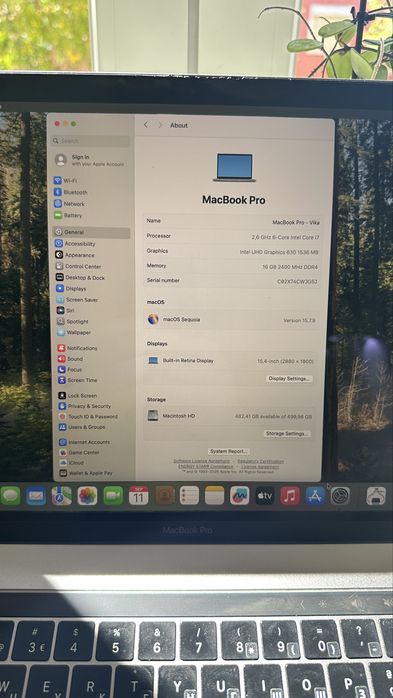Select Lock Screen in the sidebar
The height and width of the screenshot is (698, 393).
pyautogui.click(x=77, y=395)
